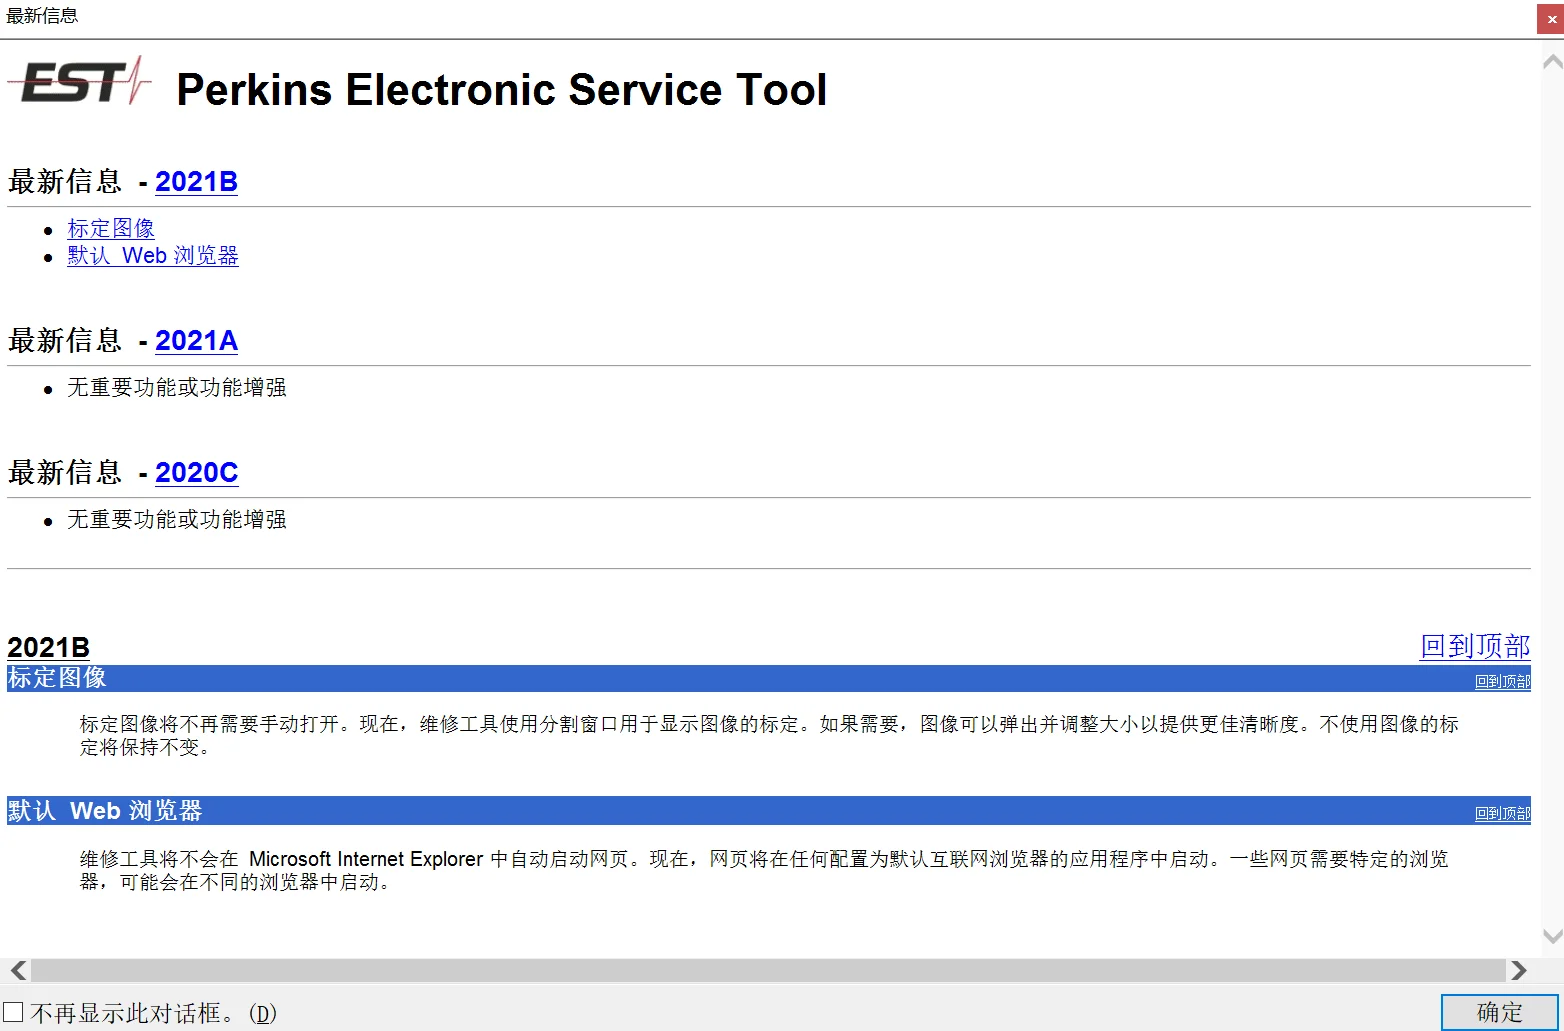Click the large 回到顶部 link beside the 2021B section title
Image resolution: width=1564 pixels, height=1031 pixels.
pyautogui.click(x=1475, y=647)
